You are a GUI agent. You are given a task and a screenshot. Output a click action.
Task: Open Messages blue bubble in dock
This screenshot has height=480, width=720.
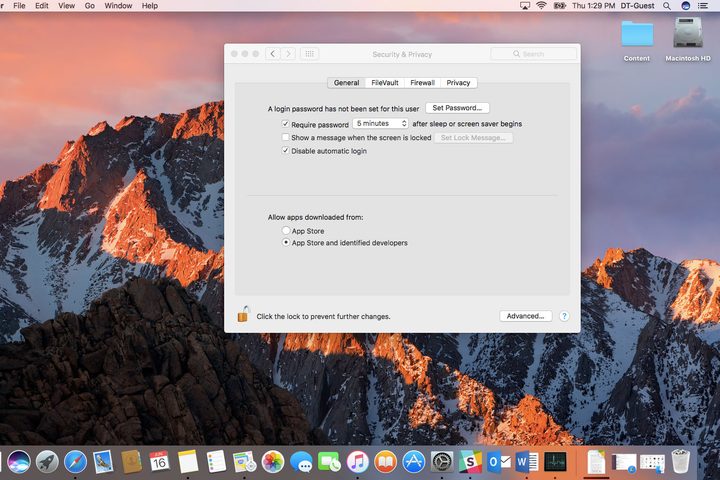tap(301, 462)
